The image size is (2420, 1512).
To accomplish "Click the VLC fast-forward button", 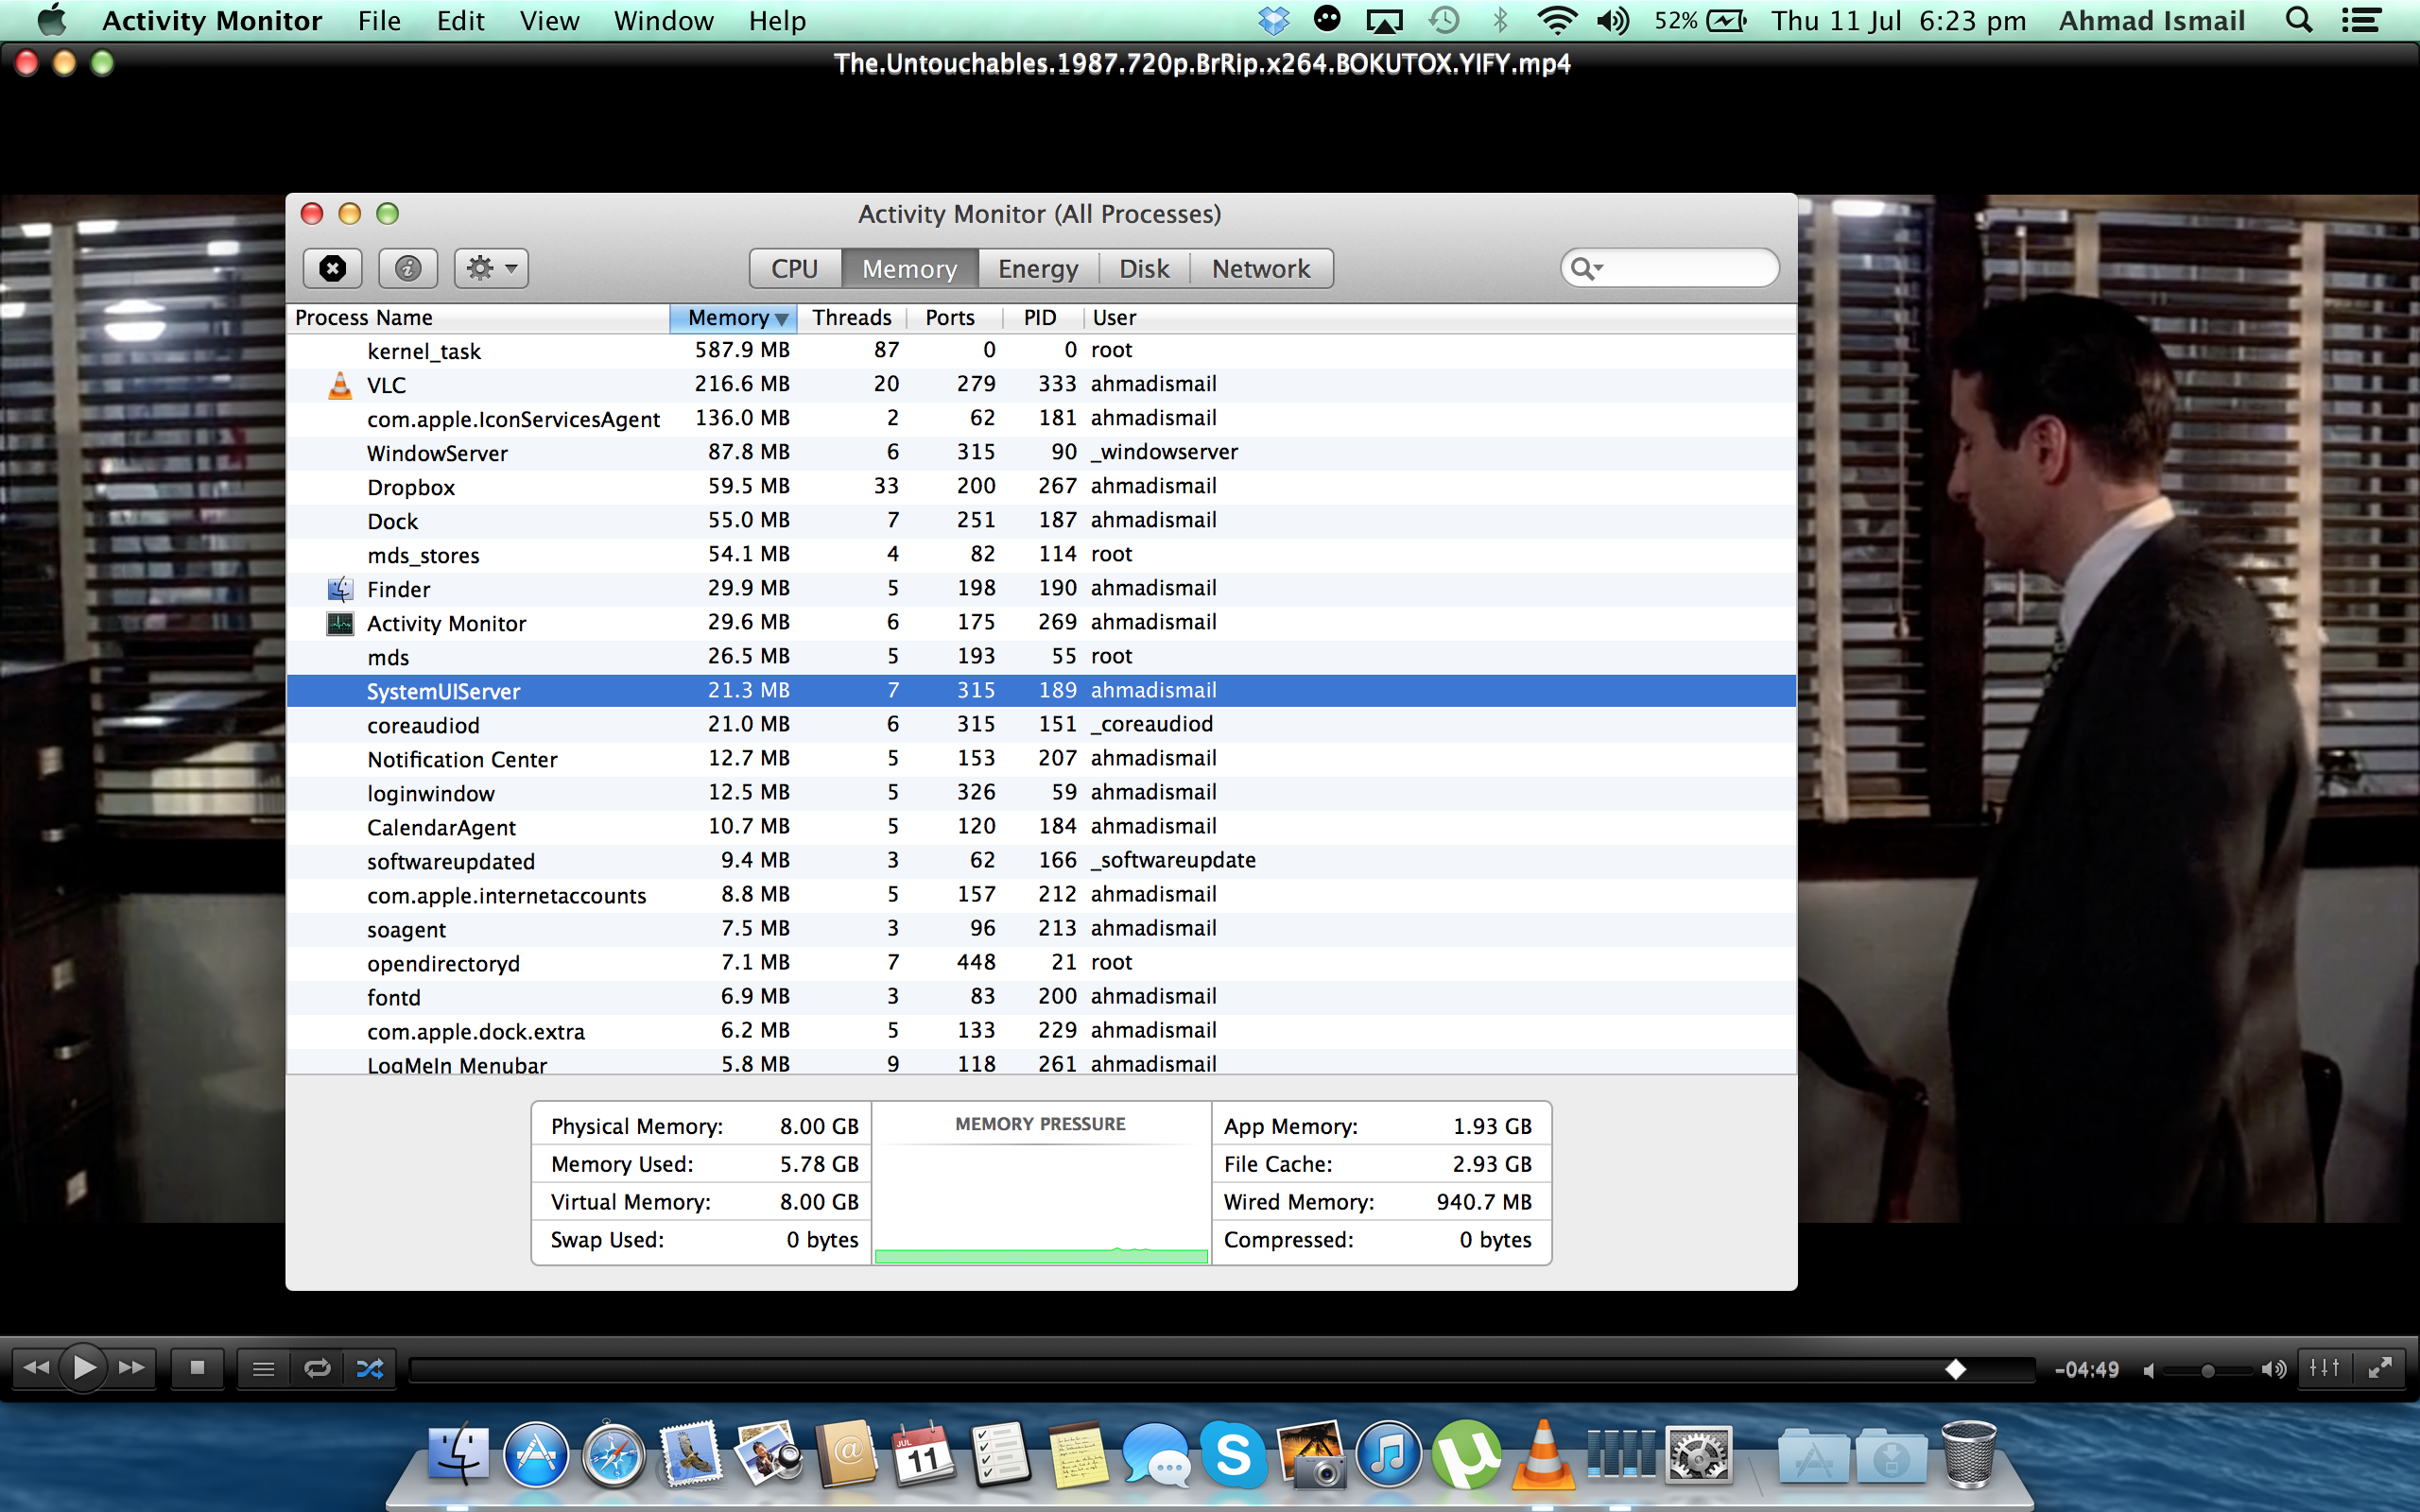I will coord(132,1367).
